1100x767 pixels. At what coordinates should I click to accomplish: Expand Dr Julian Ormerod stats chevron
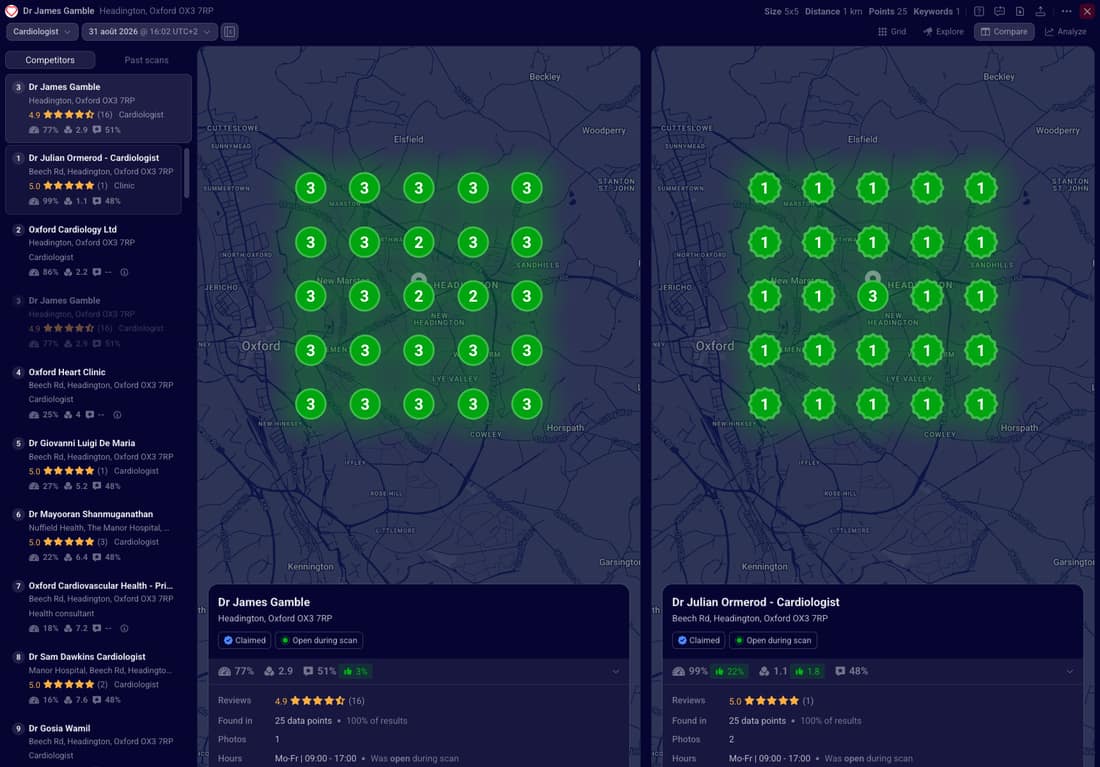coord(1069,672)
